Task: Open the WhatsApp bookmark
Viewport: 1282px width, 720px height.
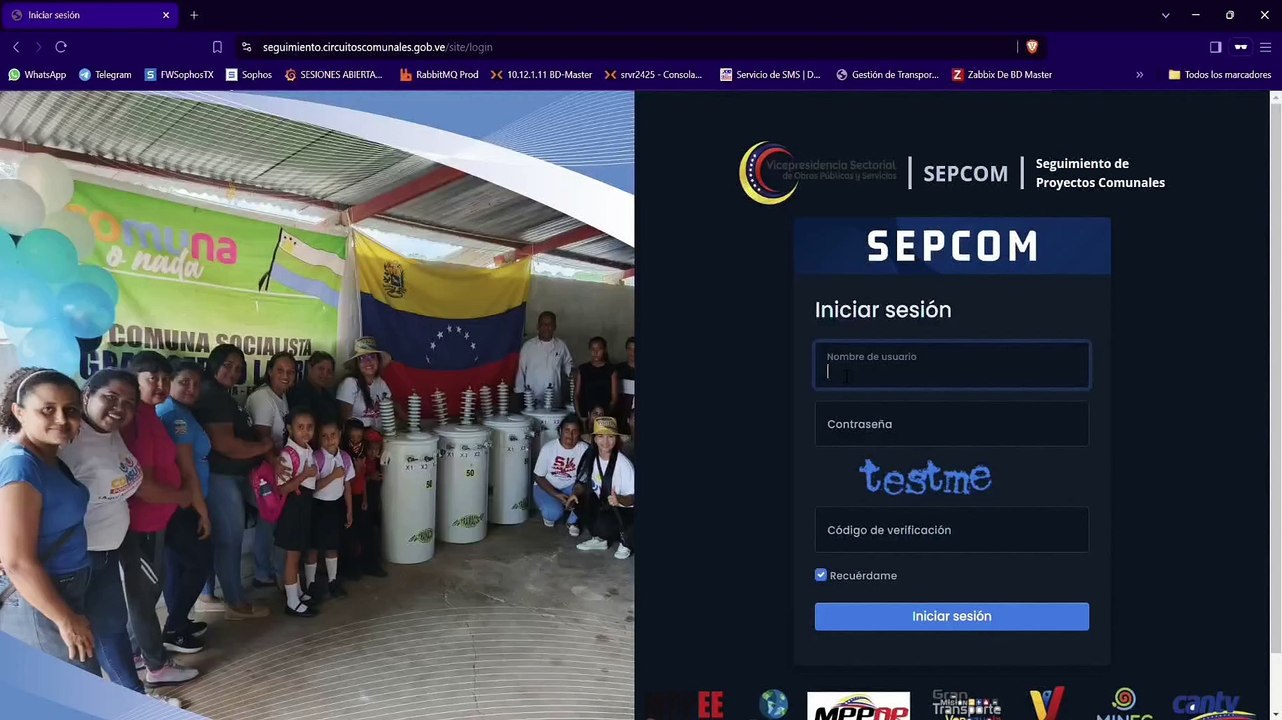Action: click(x=37, y=75)
